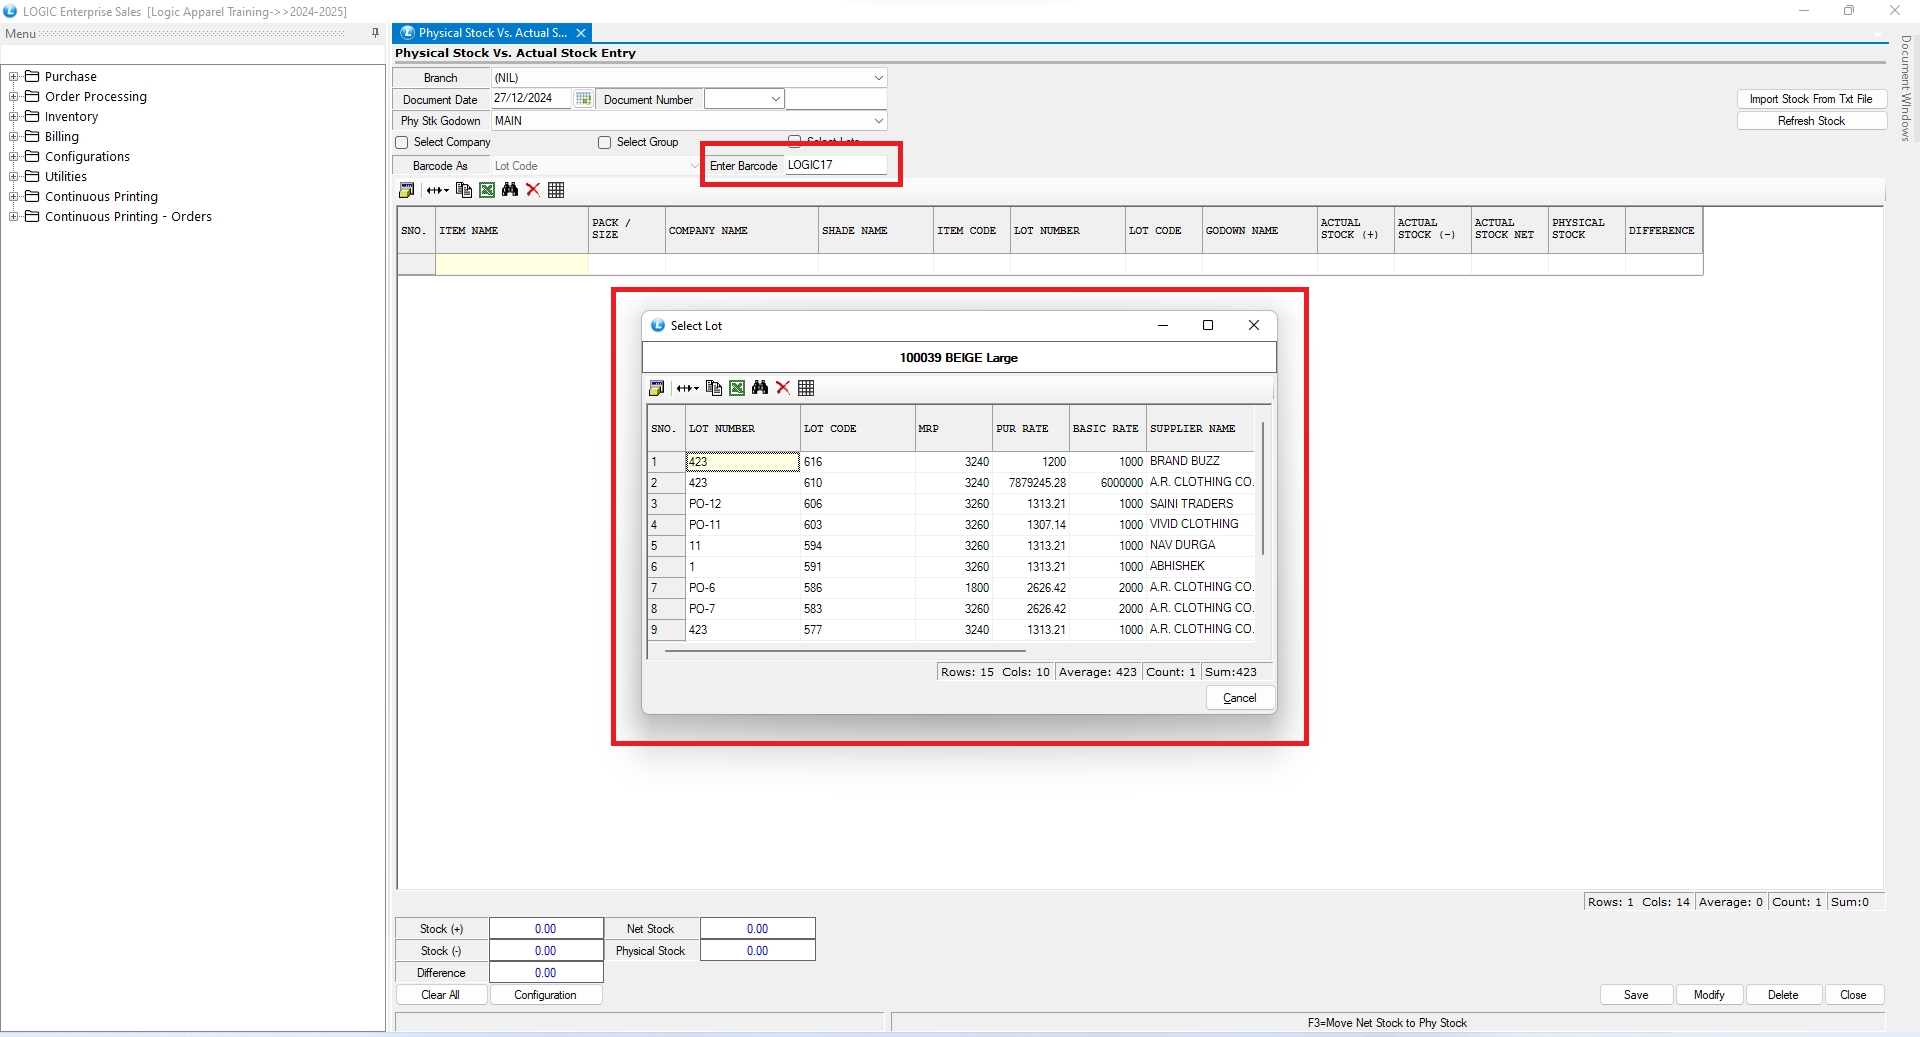
Task: Click Cancel button in Select Lot dialog
Action: pos(1240,698)
